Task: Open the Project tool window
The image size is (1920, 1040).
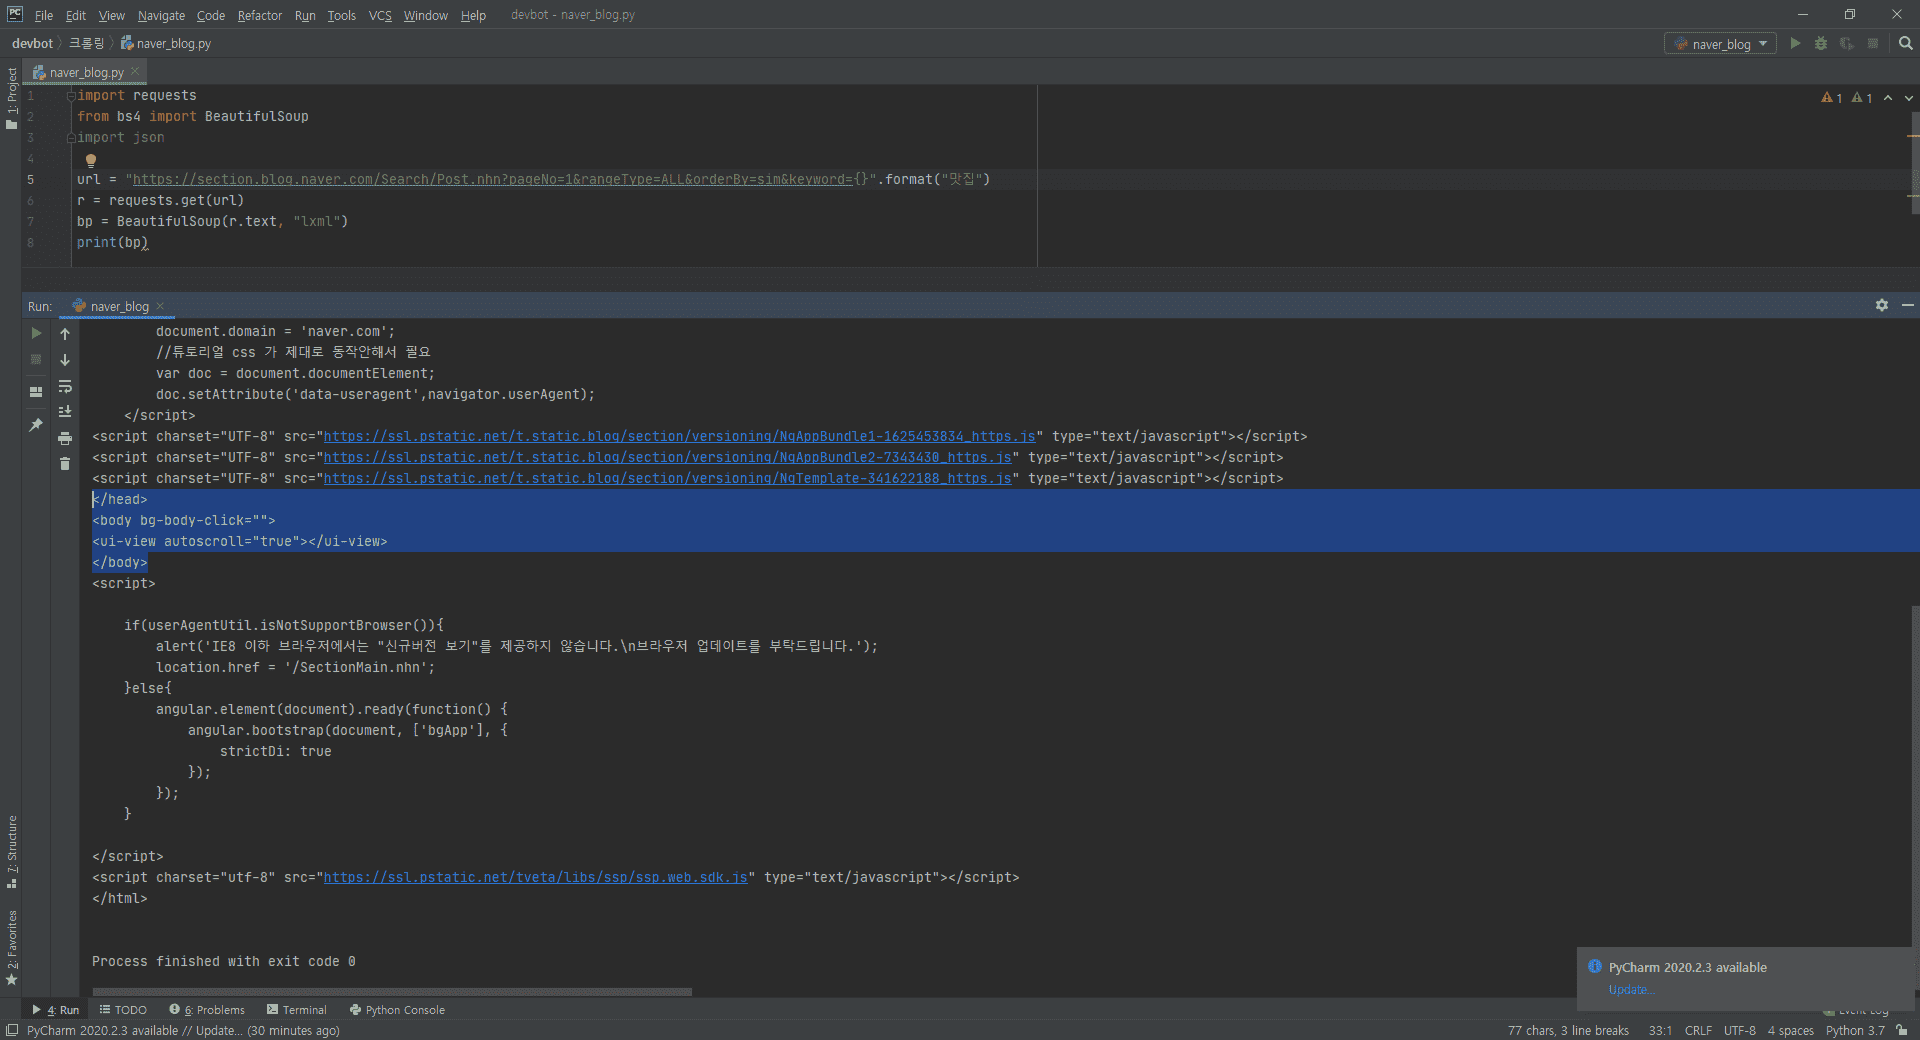Action: [x=11, y=98]
